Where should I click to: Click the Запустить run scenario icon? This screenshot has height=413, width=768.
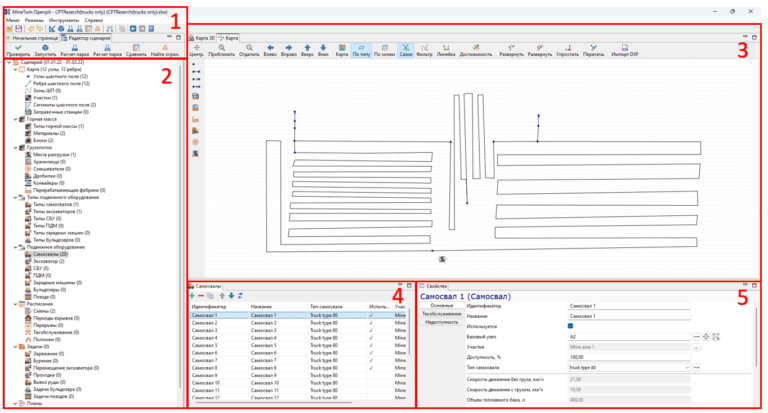tap(45, 48)
